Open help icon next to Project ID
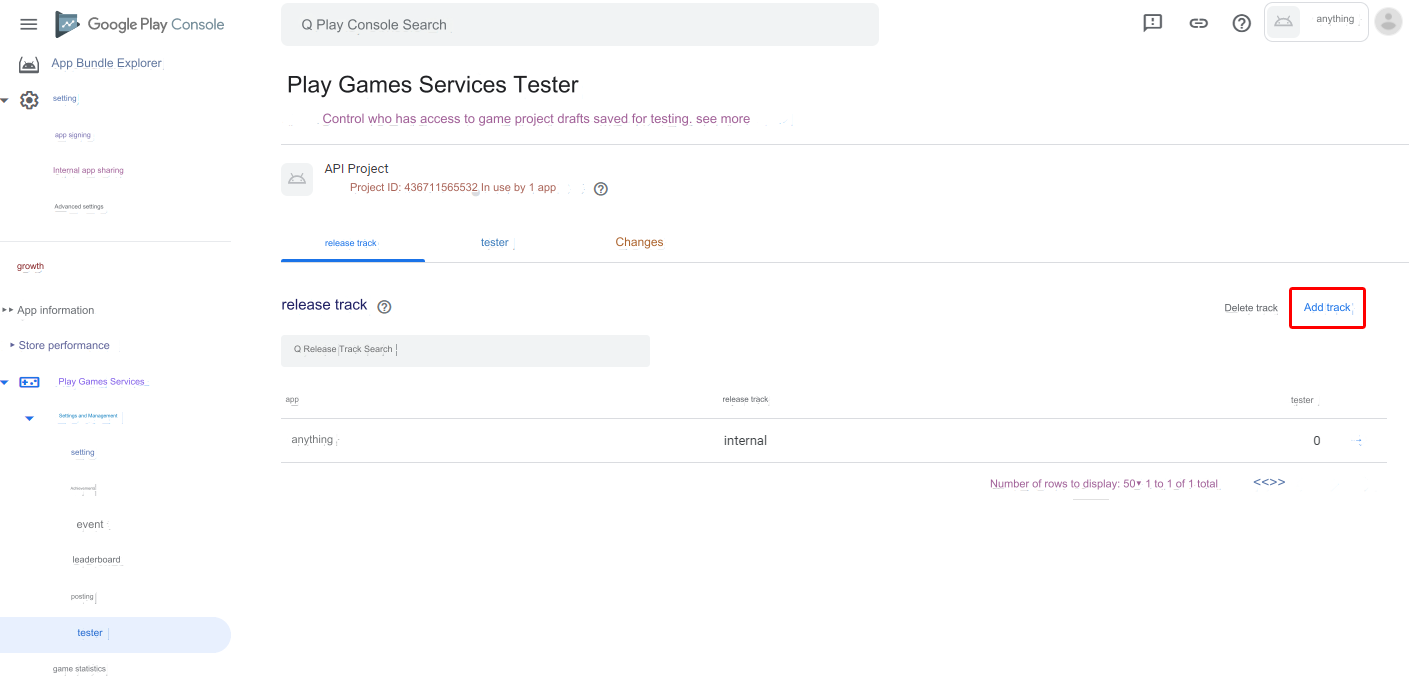The height and width of the screenshot is (700, 1412). pos(601,189)
